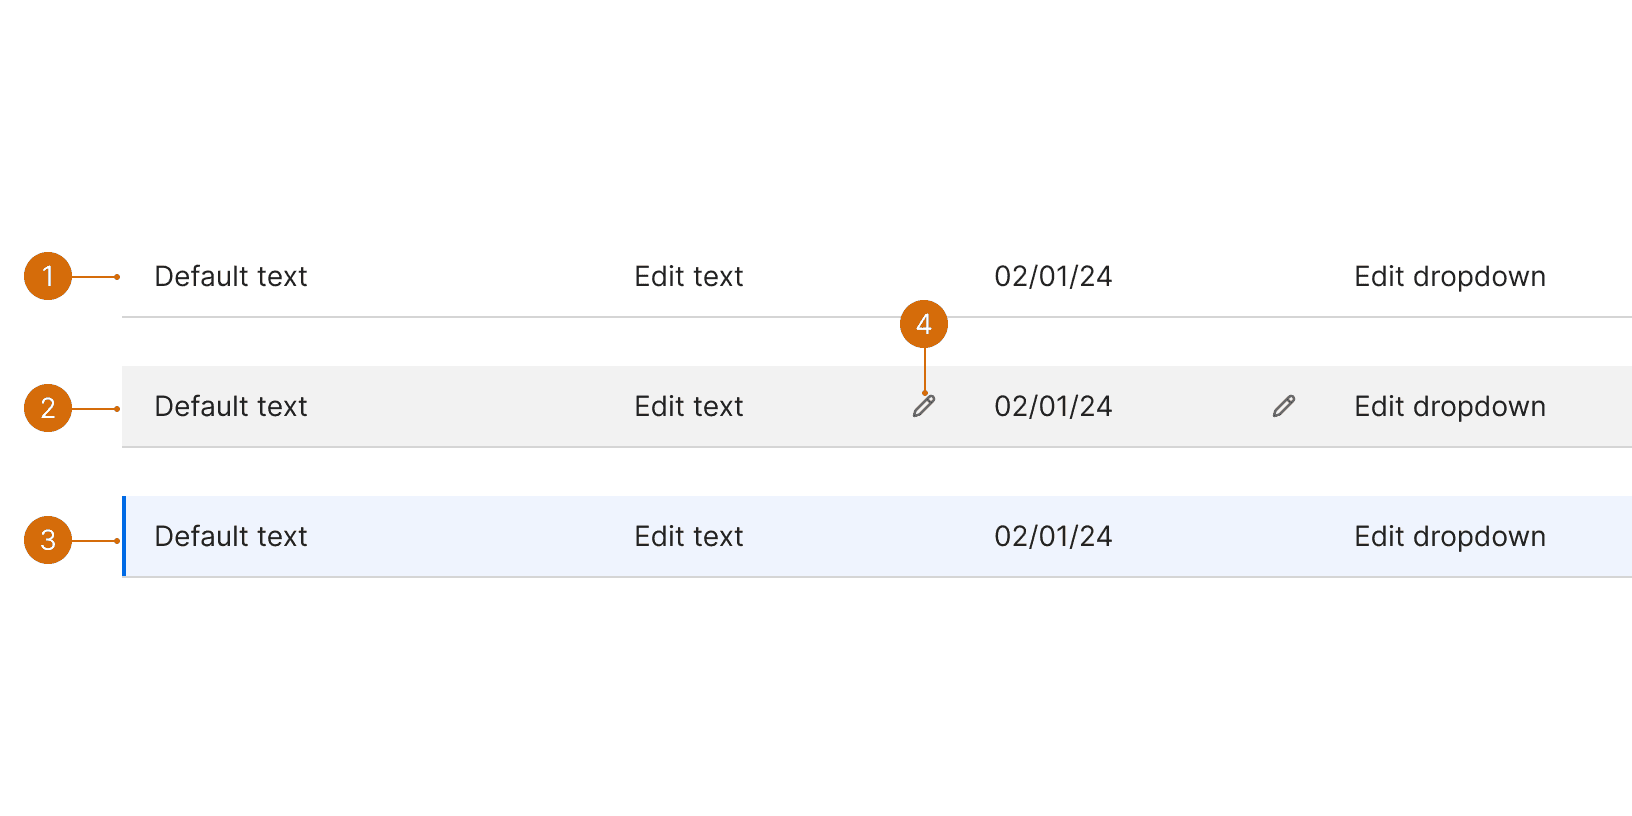Viewport: 1632px width, 816px height.
Task: Click orange annotation badge number 4
Action: (924, 324)
